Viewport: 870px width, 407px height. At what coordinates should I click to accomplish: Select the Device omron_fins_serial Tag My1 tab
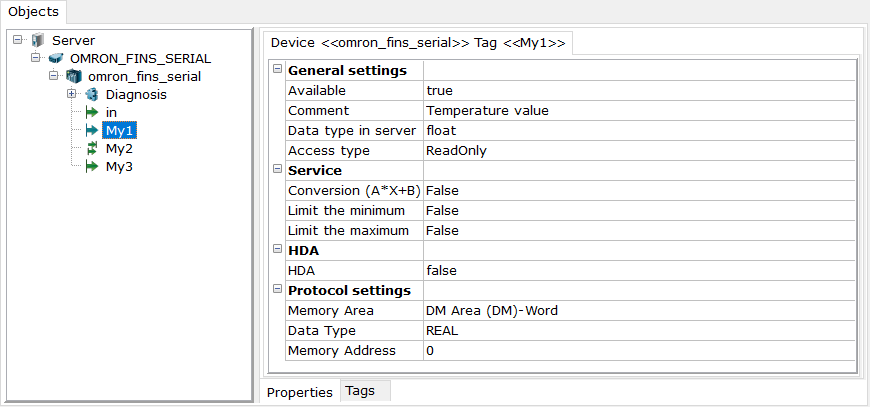(x=418, y=43)
